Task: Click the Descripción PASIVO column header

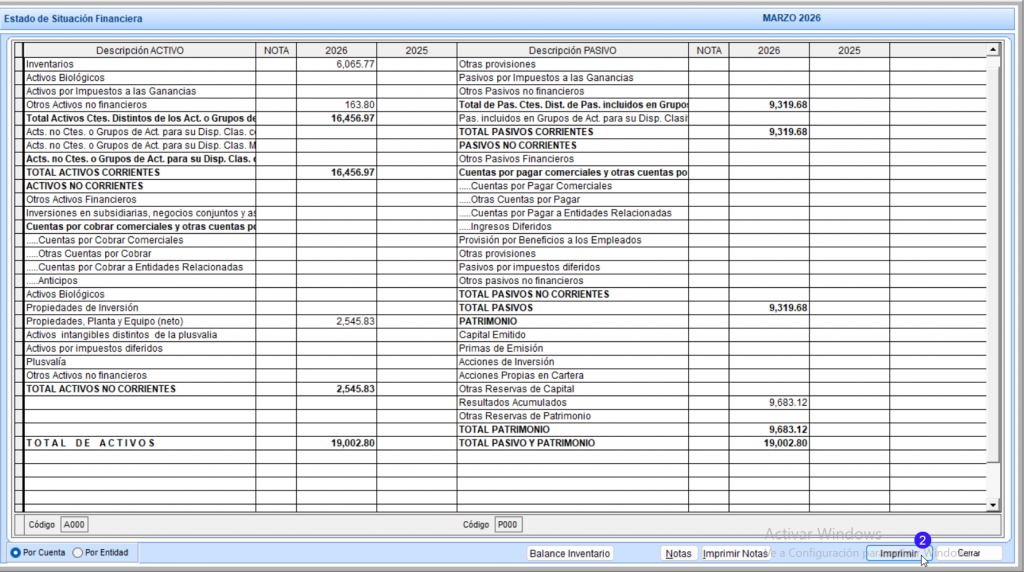Action: (x=573, y=50)
